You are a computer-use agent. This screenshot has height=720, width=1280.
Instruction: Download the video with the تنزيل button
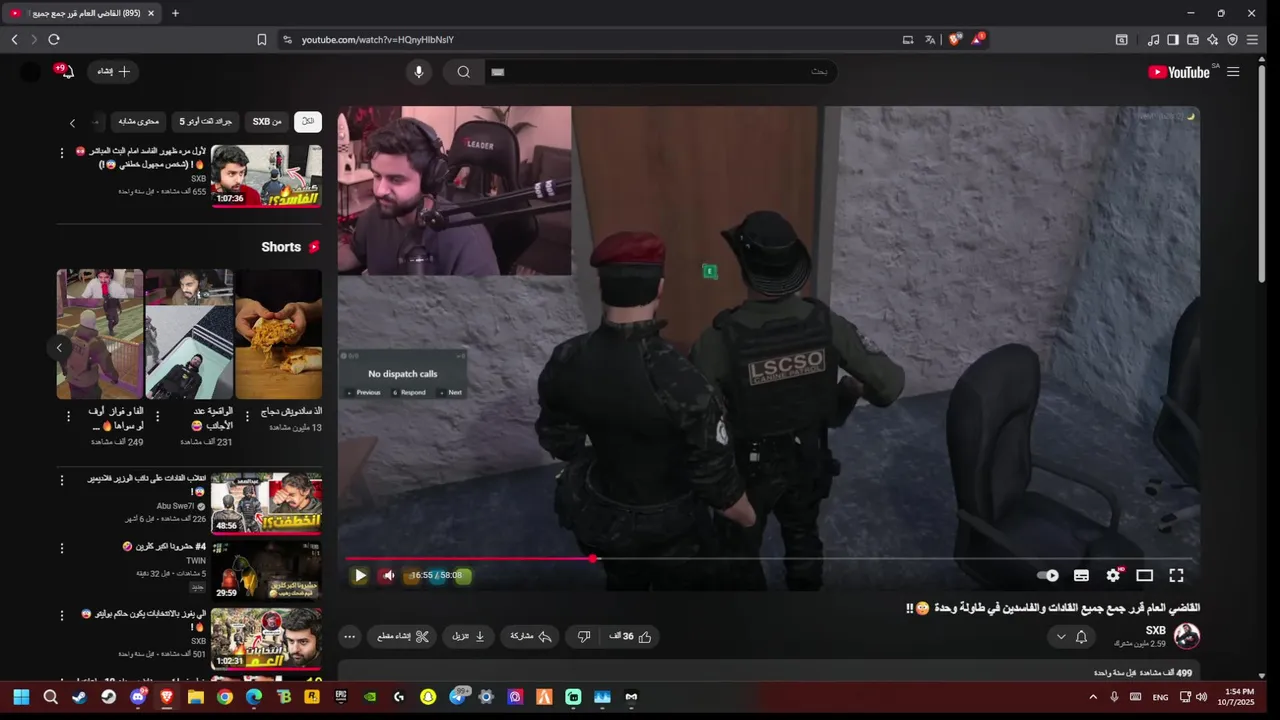469,636
